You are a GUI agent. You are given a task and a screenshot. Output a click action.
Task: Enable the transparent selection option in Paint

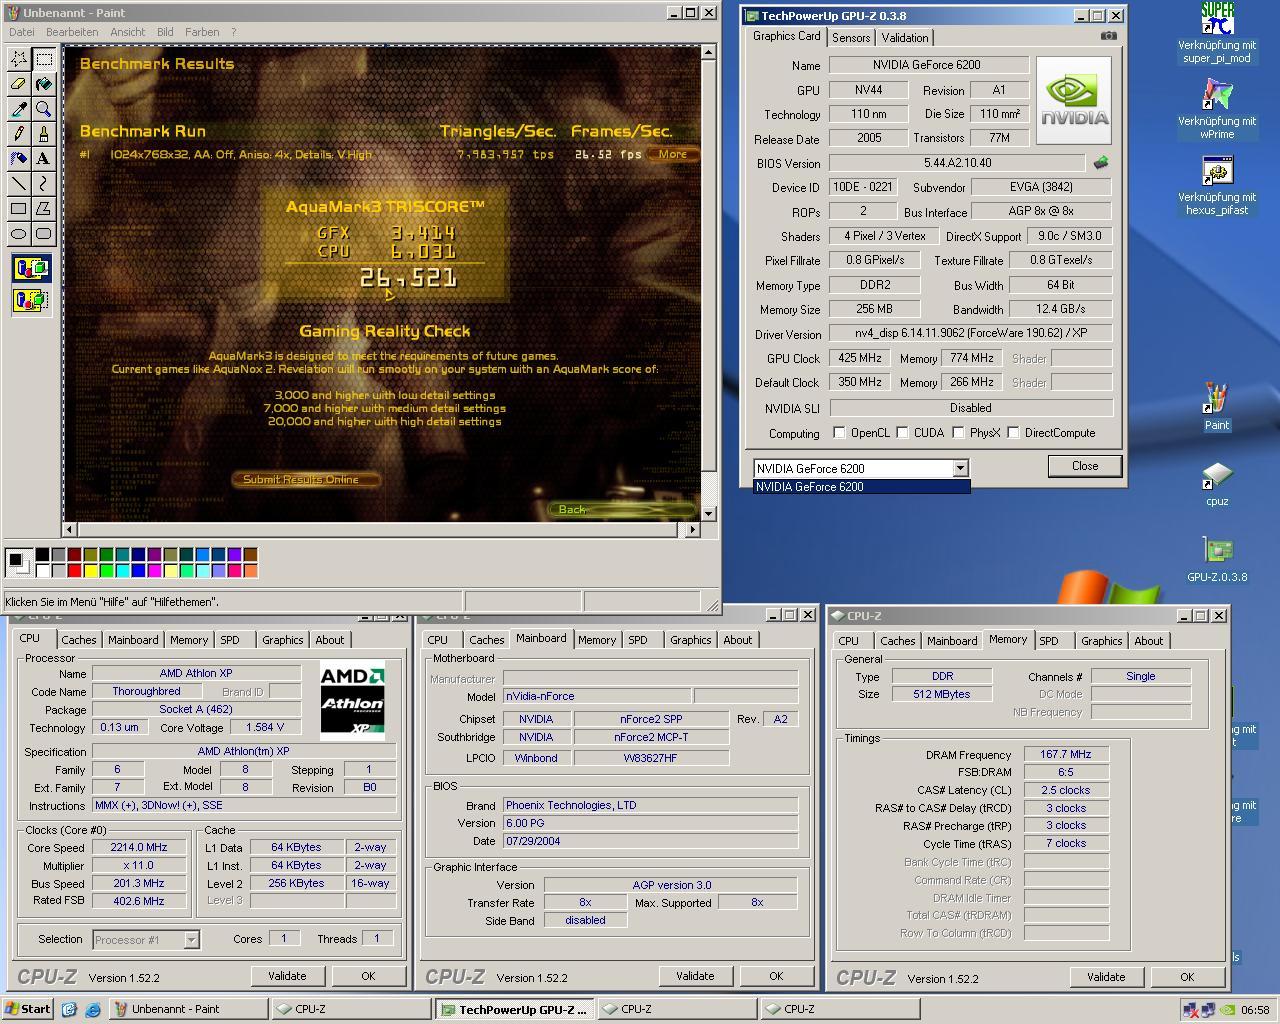(x=31, y=299)
